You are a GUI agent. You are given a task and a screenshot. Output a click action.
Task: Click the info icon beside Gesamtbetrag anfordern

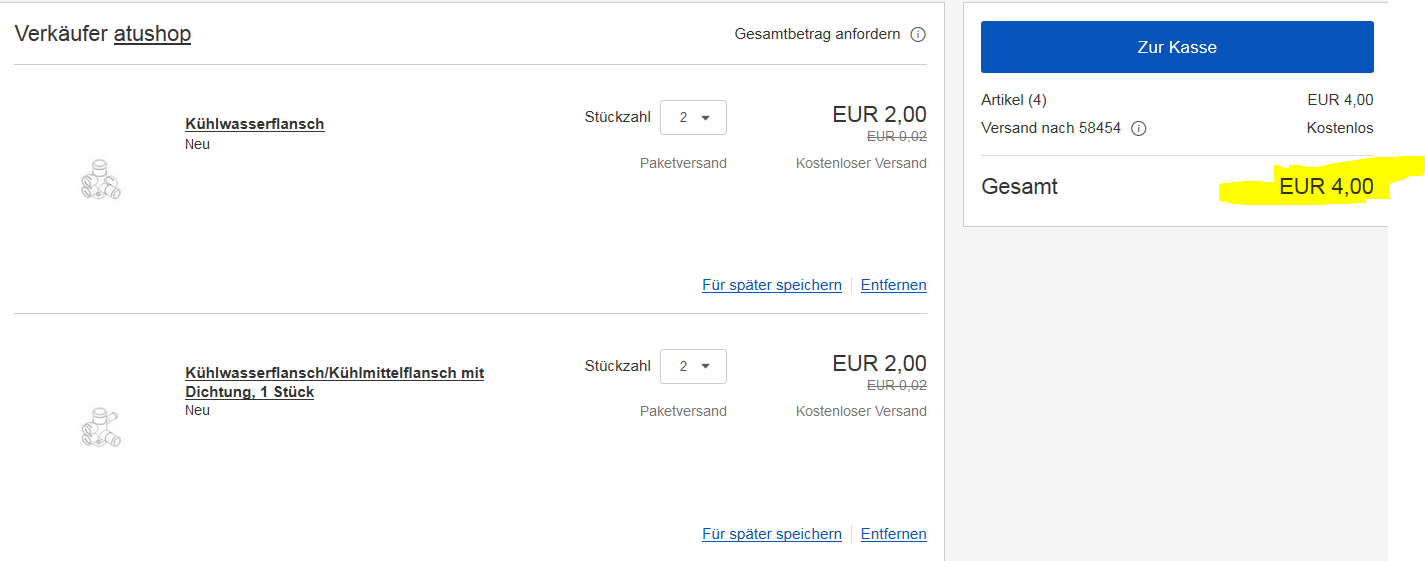click(x=918, y=35)
